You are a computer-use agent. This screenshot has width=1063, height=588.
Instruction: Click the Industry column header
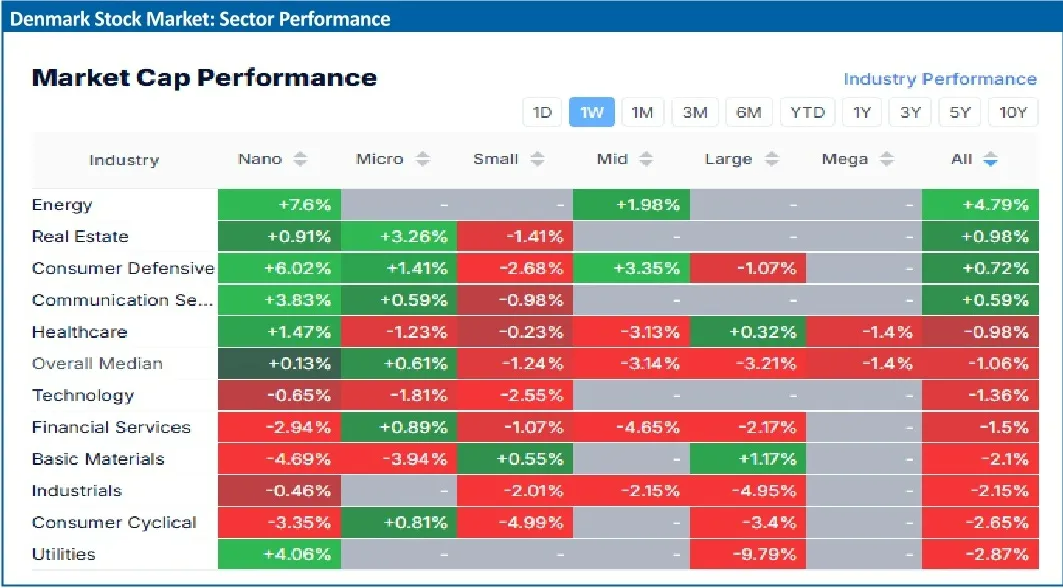(124, 160)
